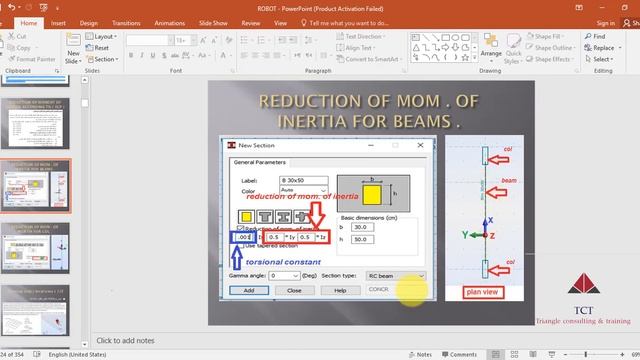Decrease the list indent level
The image size is (640, 360).
click(x=282, y=40)
